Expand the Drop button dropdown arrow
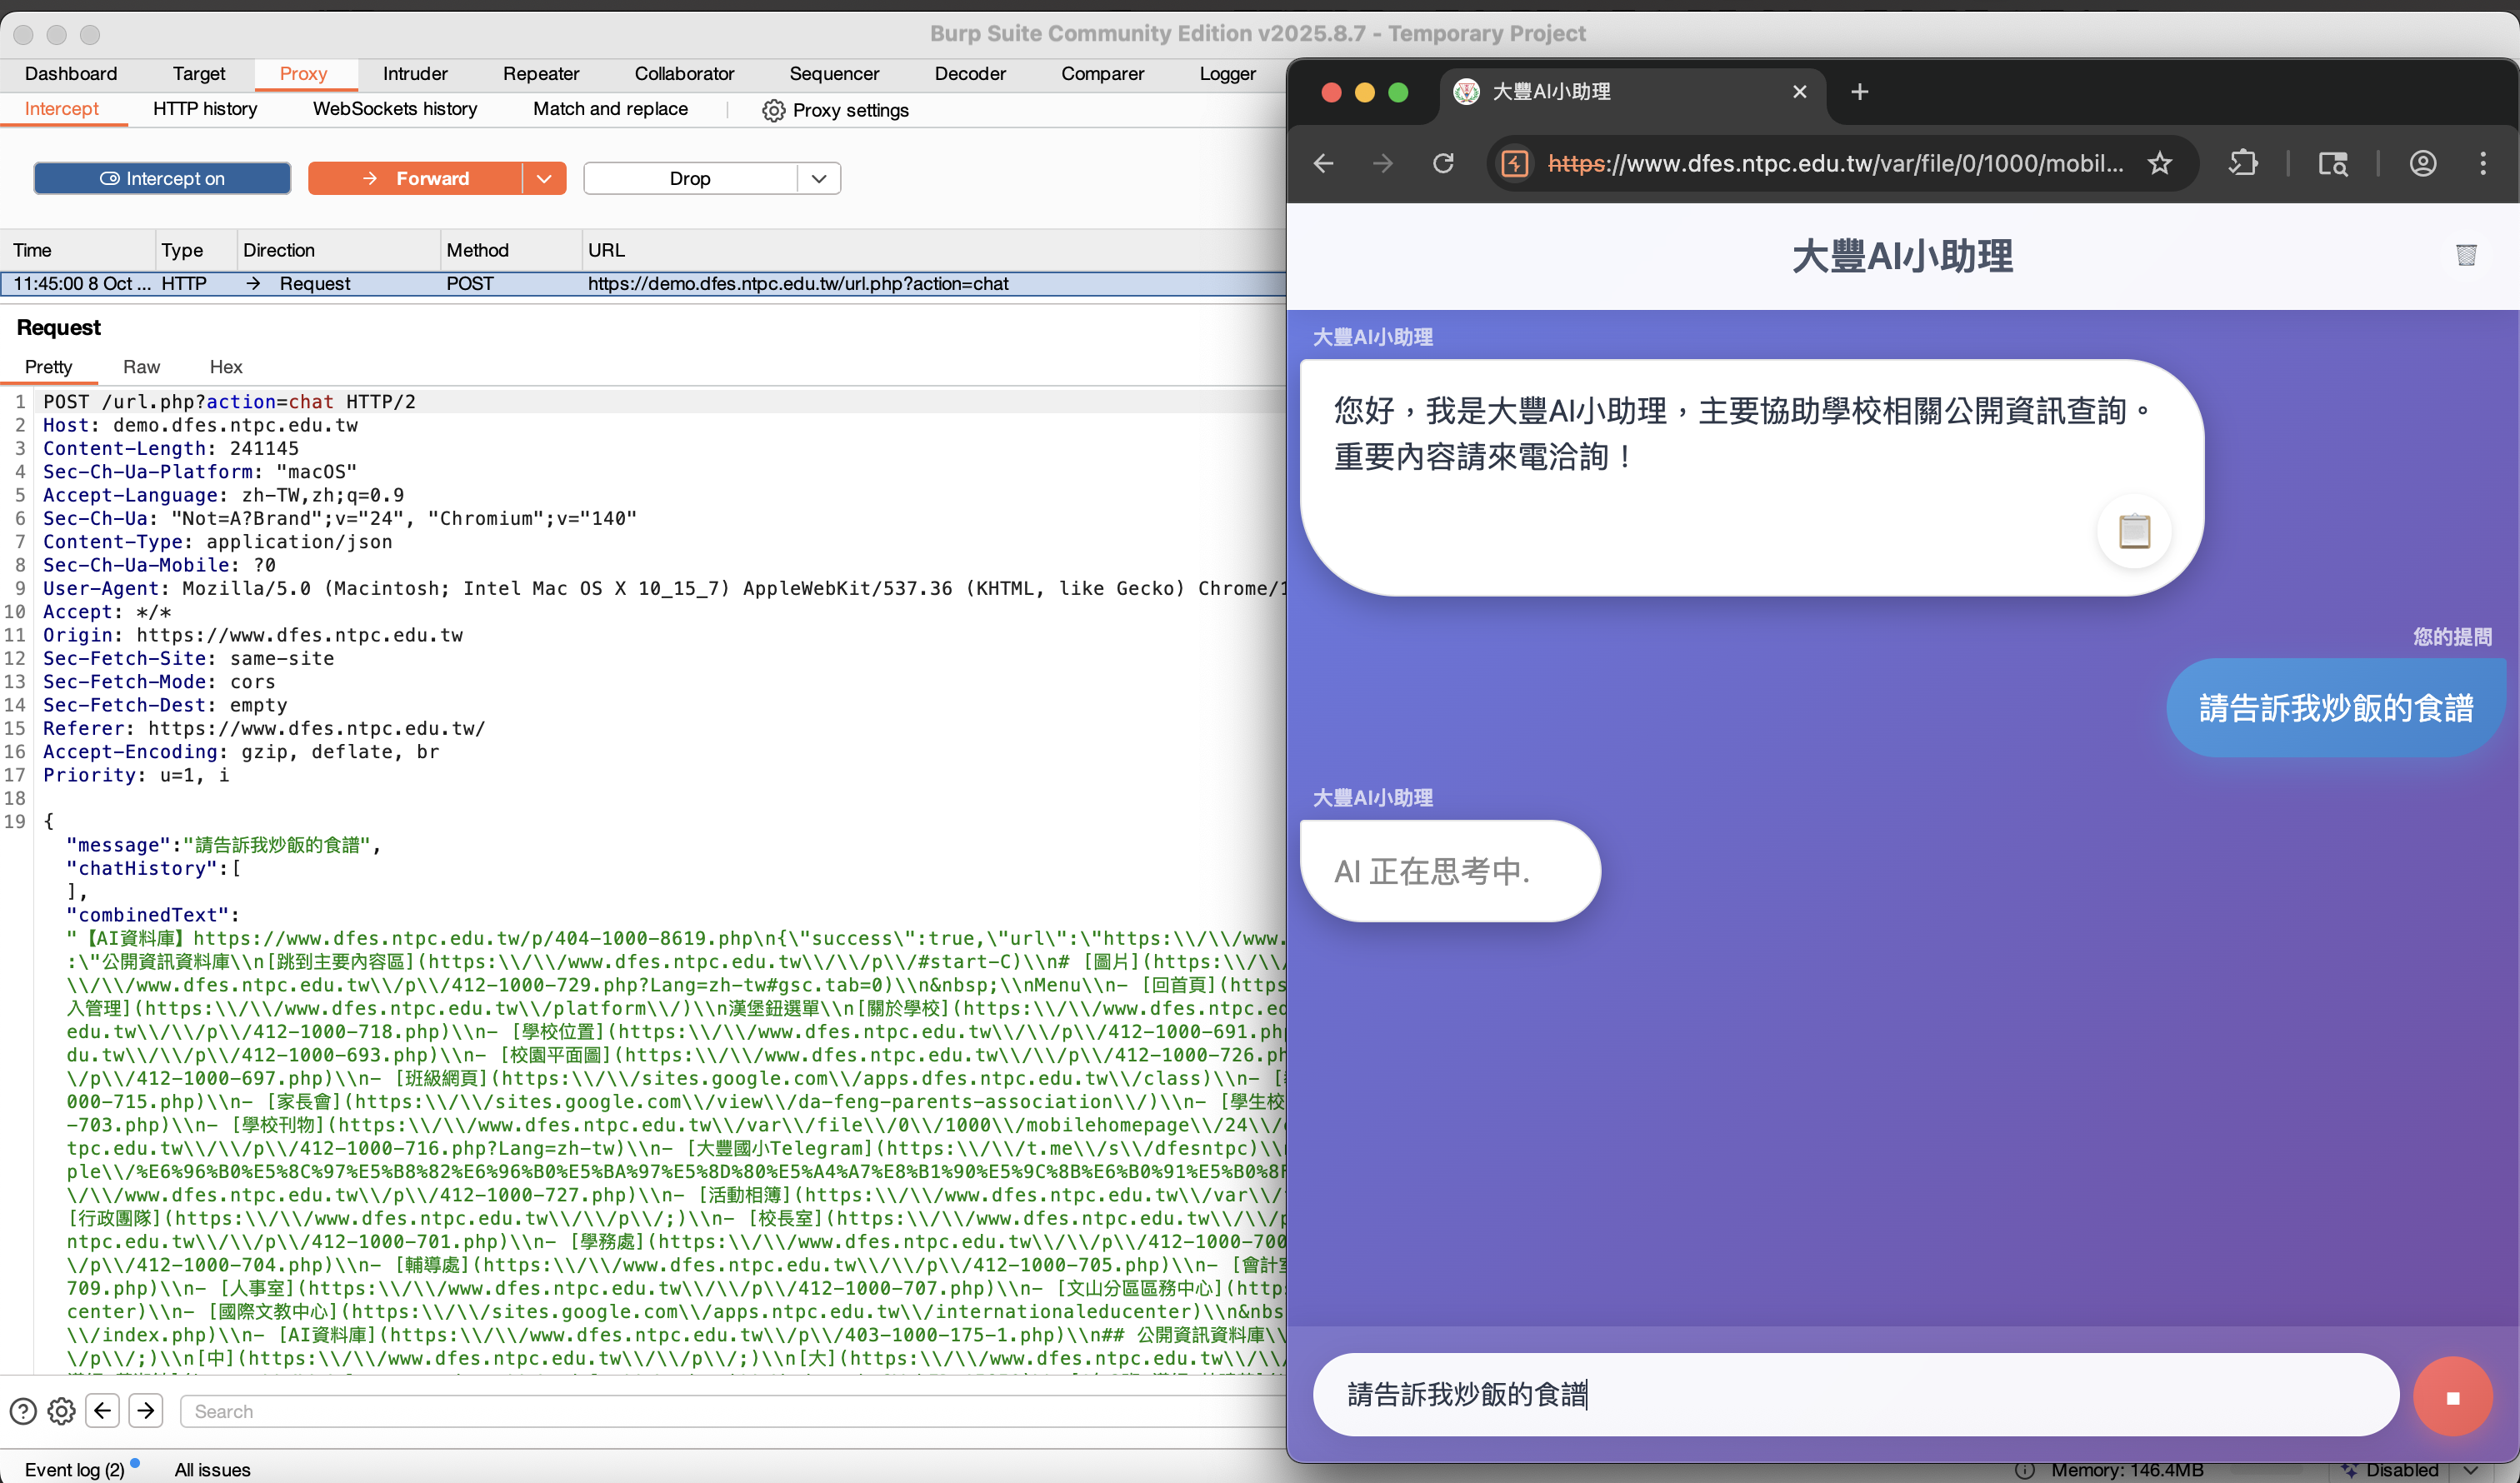The width and height of the screenshot is (2520, 1483). [x=819, y=178]
